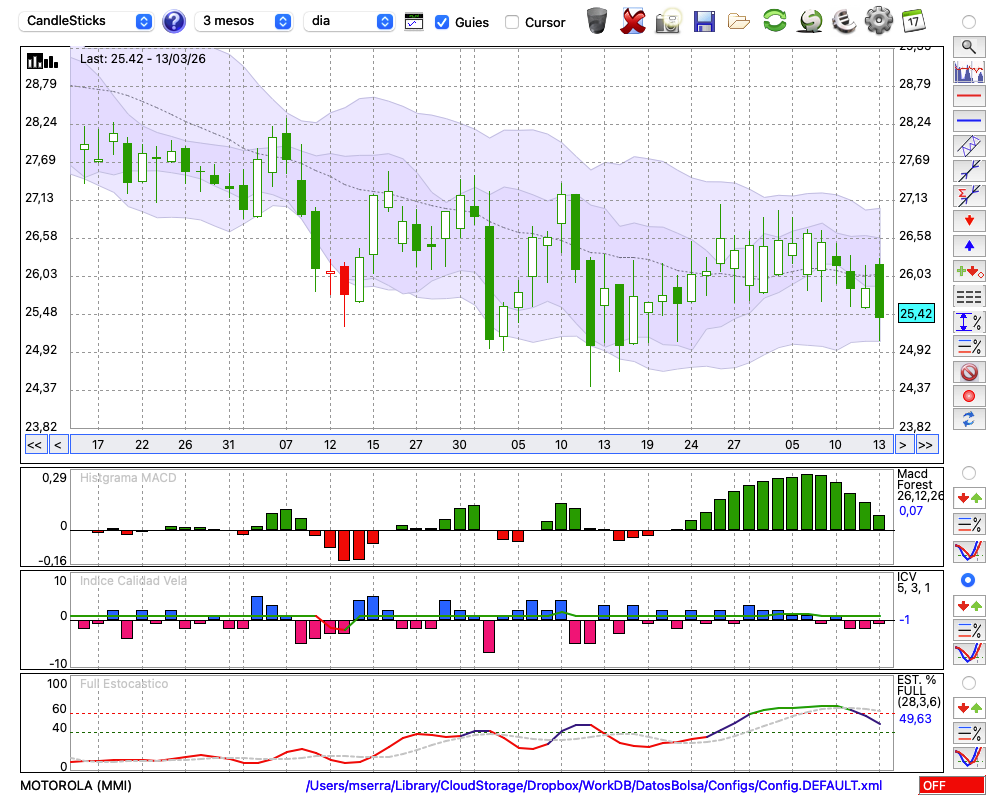Toggle the red OFF switch
Image resolution: width=1000 pixels, height=800 pixels.
click(x=952, y=785)
